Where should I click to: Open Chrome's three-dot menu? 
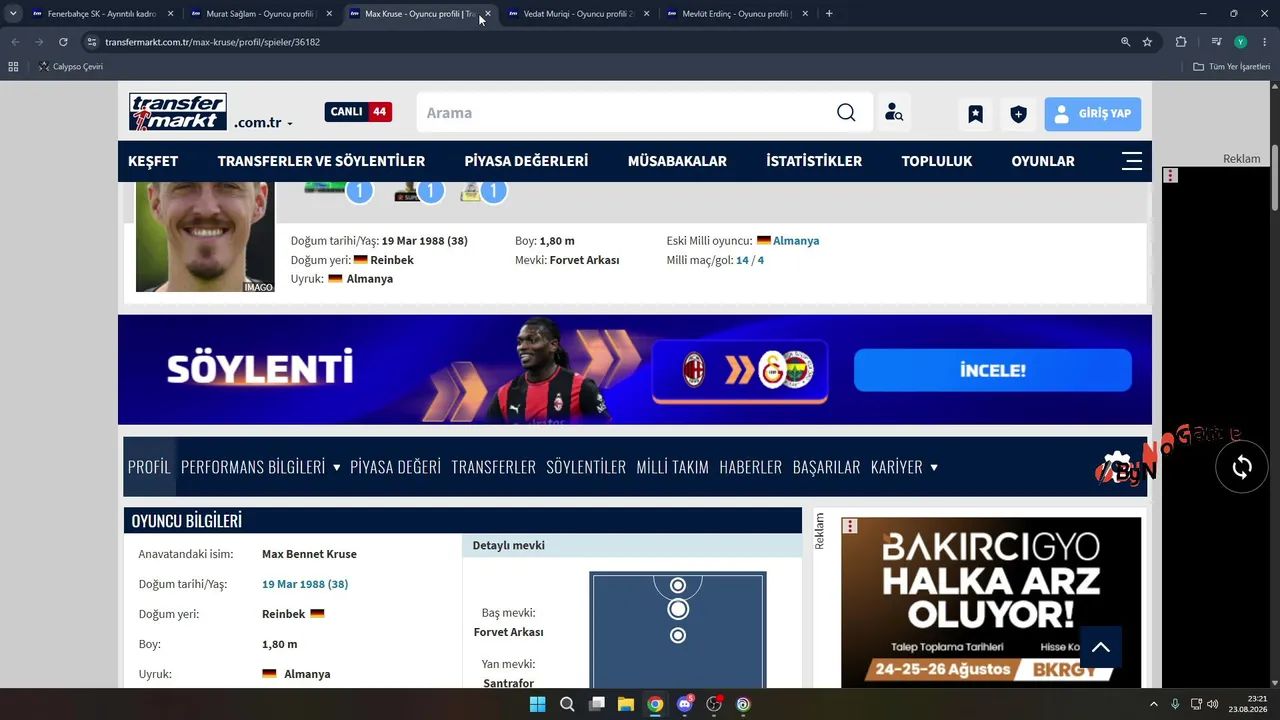1265,42
